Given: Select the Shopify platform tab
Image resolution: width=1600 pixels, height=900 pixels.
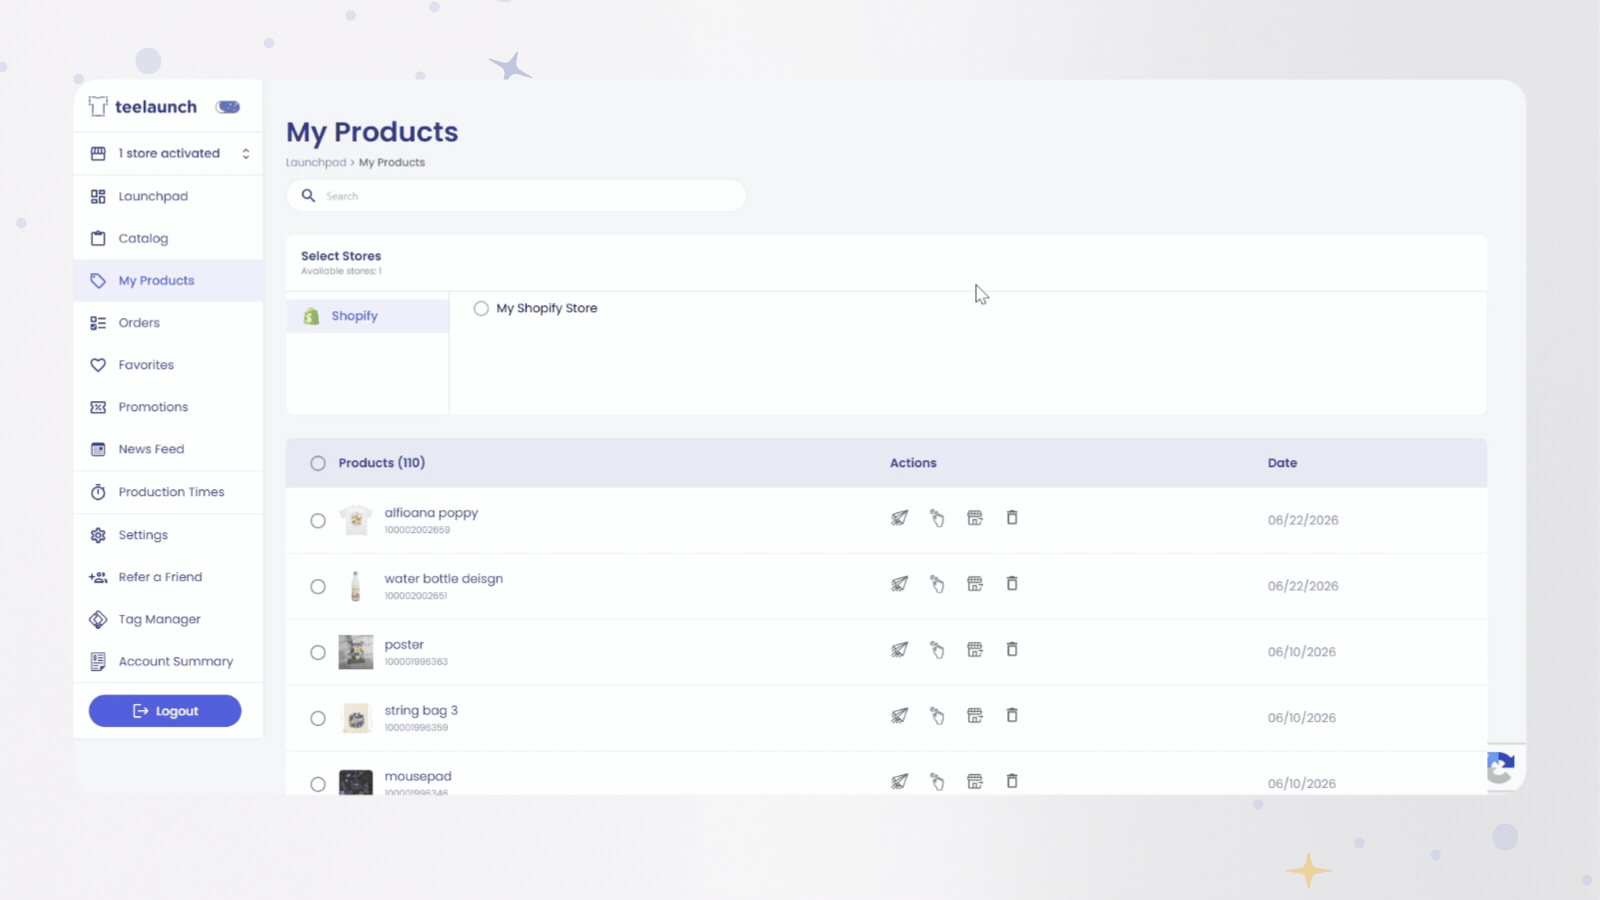Looking at the screenshot, I should 368,316.
